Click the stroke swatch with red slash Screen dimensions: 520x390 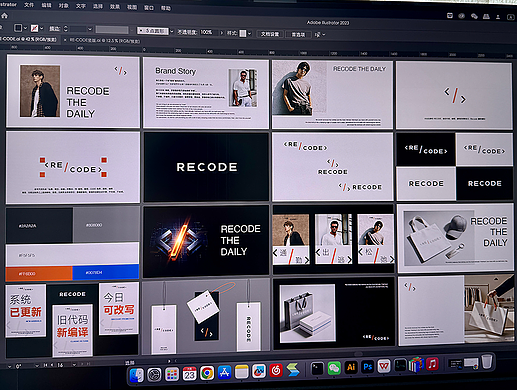pyautogui.click(x=34, y=29)
